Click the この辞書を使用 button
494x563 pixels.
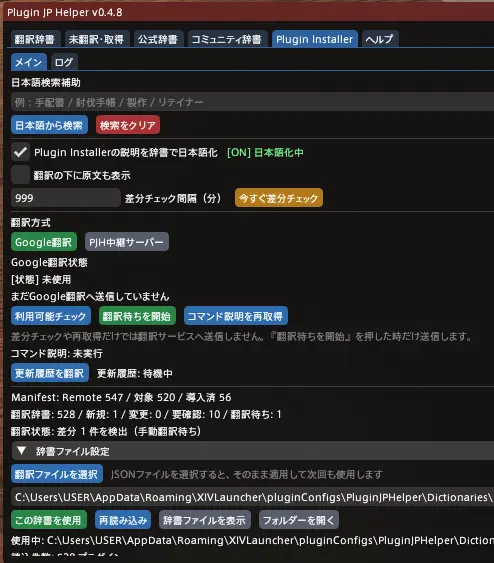49,520
